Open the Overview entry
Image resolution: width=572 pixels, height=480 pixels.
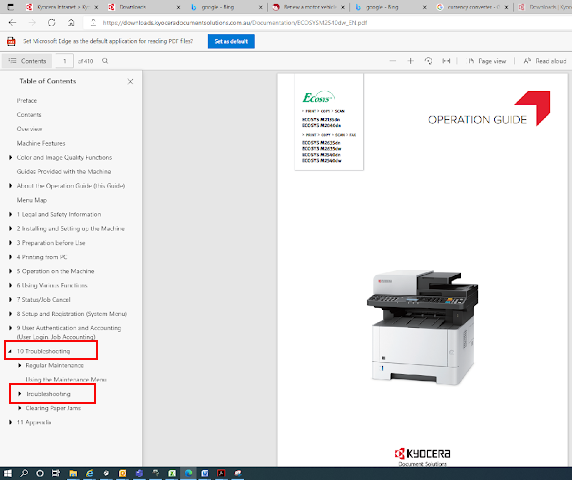pos(29,129)
